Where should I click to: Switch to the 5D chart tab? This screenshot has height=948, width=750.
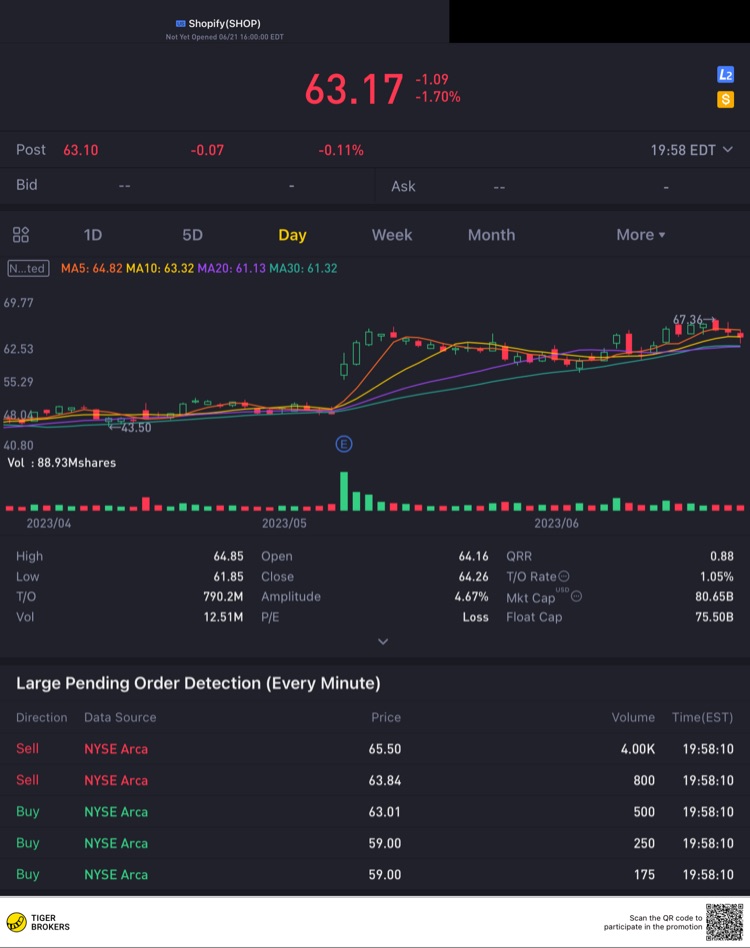click(192, 235)
